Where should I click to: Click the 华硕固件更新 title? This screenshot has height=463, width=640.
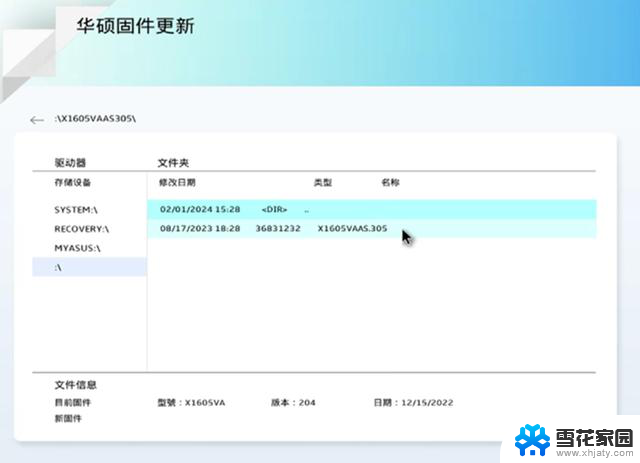coord(136,26)
